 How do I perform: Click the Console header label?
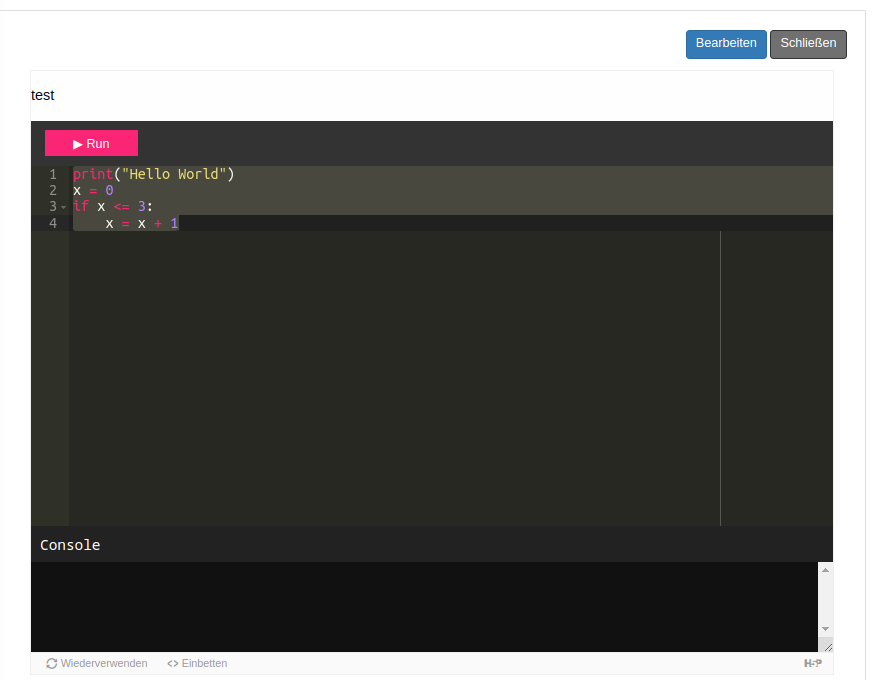[x=70, y=545]
